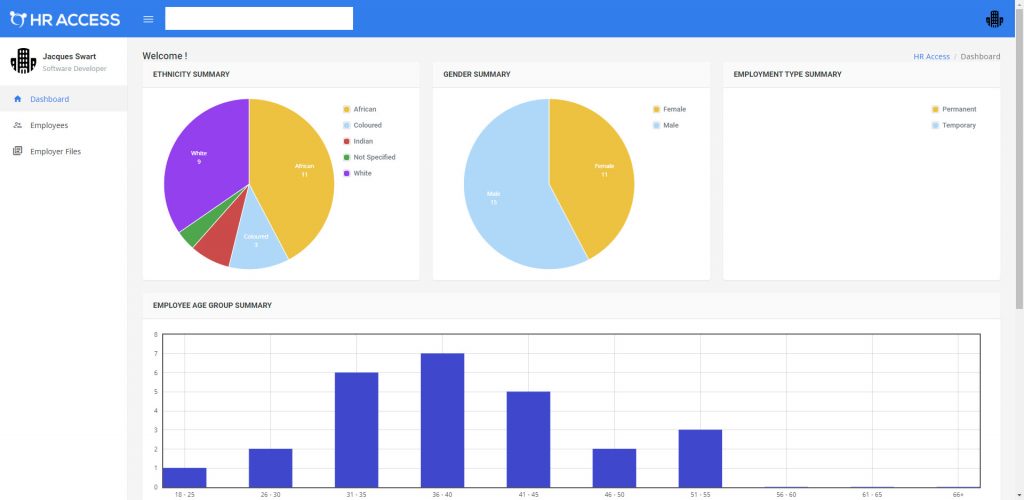Open the account building icon at top right

click(994, 19)
